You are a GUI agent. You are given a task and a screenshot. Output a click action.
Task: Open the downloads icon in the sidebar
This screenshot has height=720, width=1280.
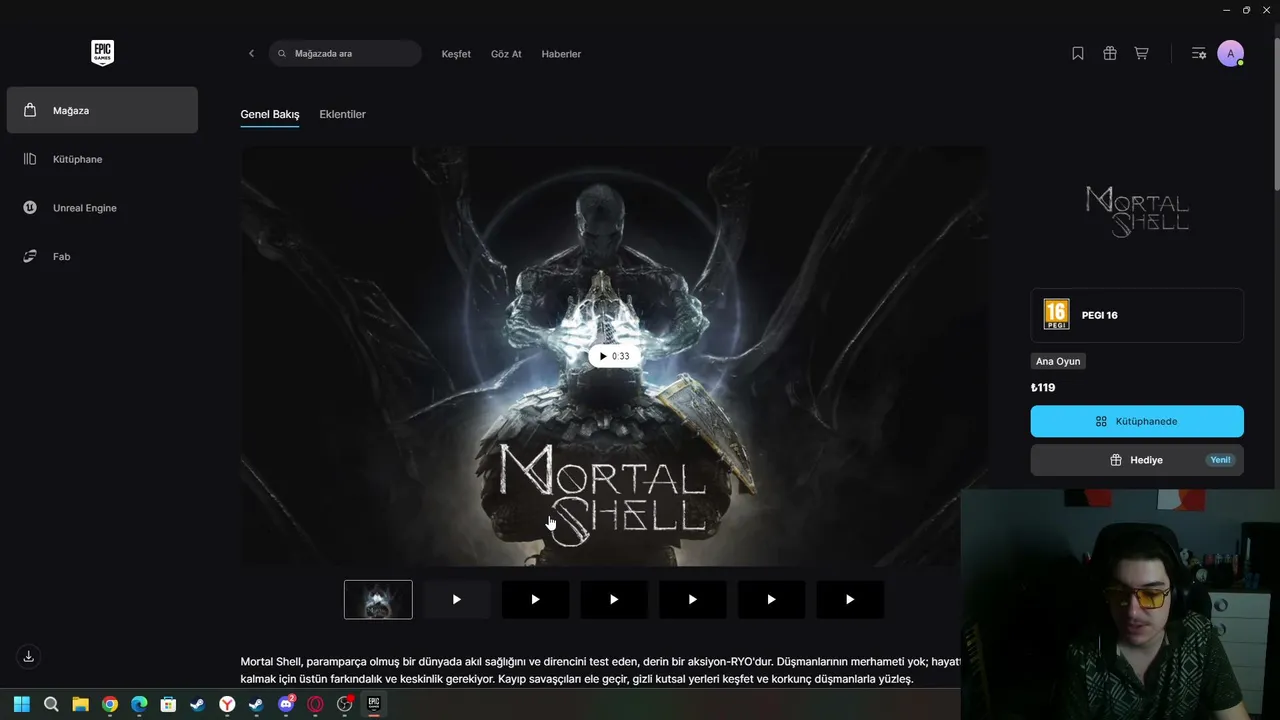point(29,657)
